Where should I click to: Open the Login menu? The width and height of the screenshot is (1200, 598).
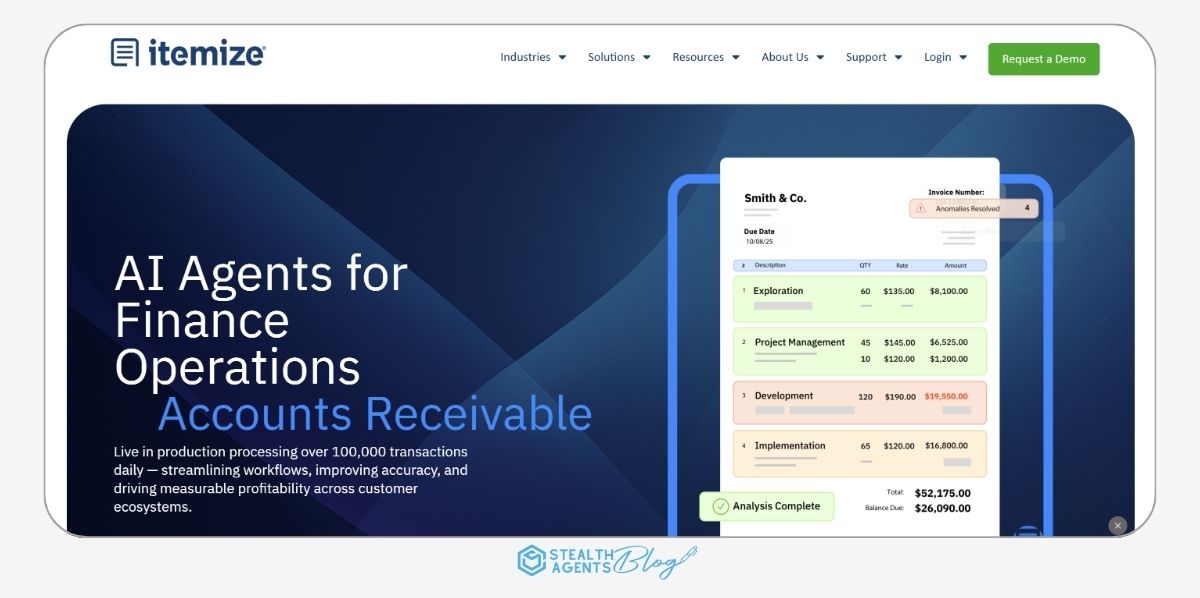[x=945, y=58]
